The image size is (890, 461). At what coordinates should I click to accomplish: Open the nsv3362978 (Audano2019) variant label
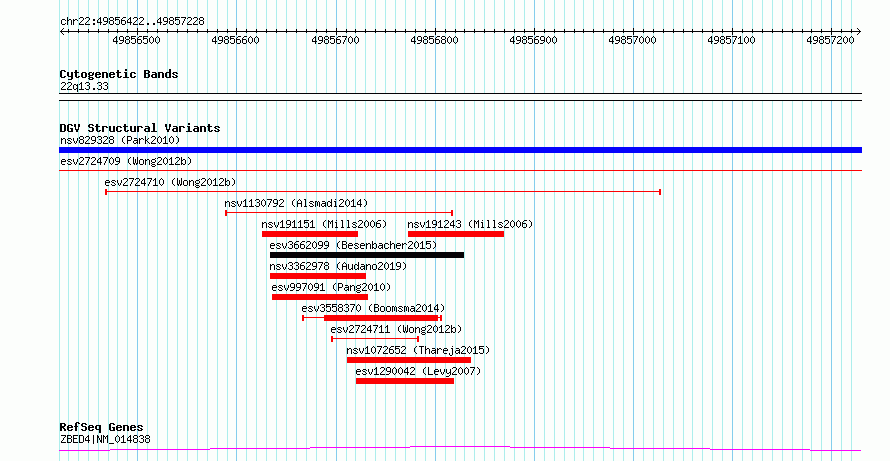click(338, 266)
